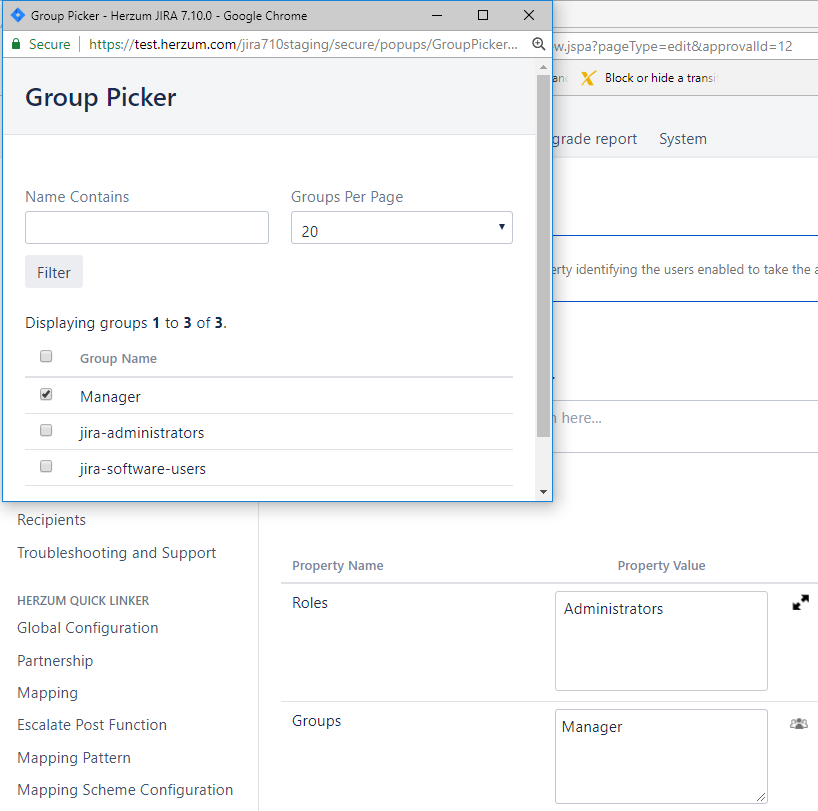The image size is (818, 811).
Task: Click the Filter button
Action: [54, 272]
